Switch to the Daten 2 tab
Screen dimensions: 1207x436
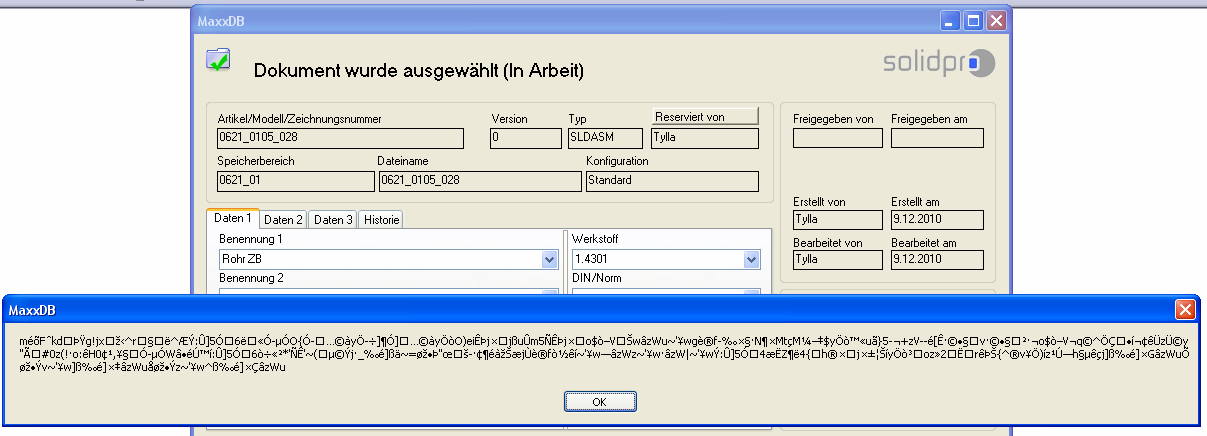coord(284,220)
